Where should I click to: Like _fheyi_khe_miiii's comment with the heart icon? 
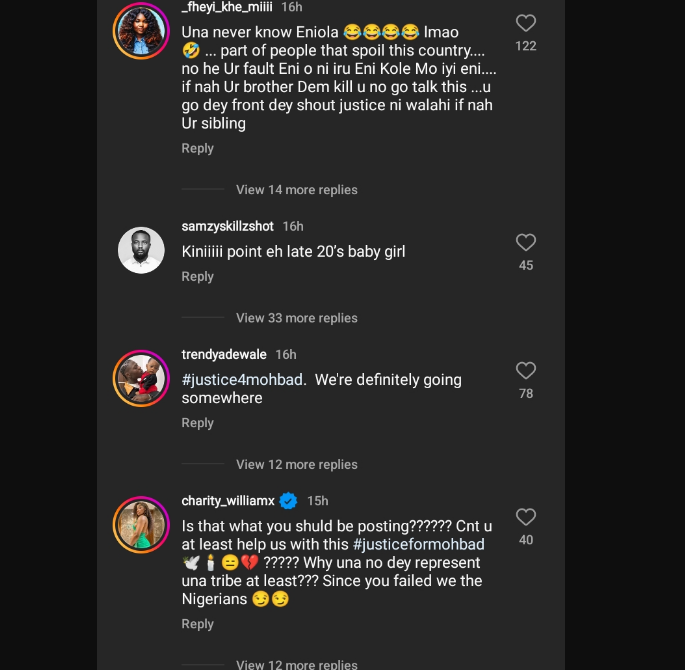click(x=526, y=23)
